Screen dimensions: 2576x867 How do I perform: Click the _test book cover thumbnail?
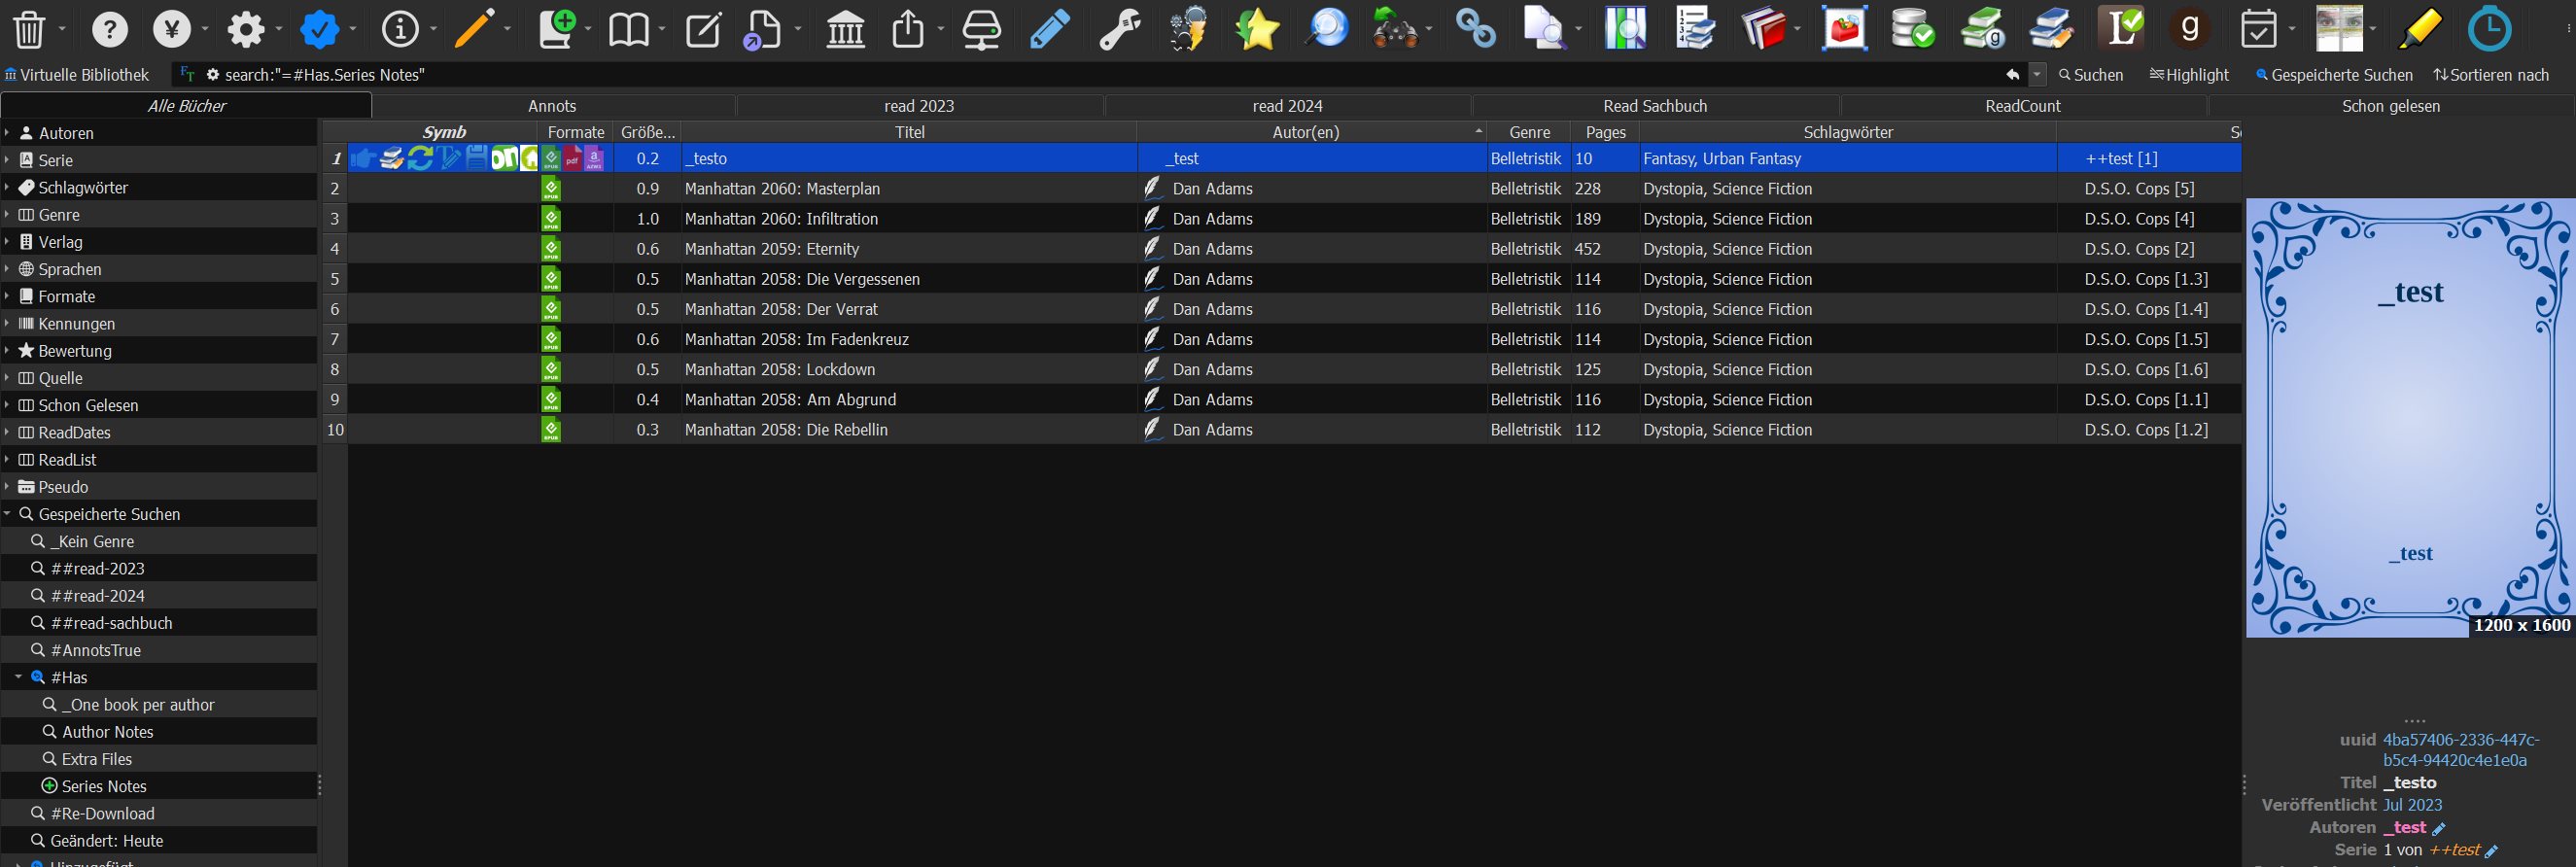tap(2410, 418)
